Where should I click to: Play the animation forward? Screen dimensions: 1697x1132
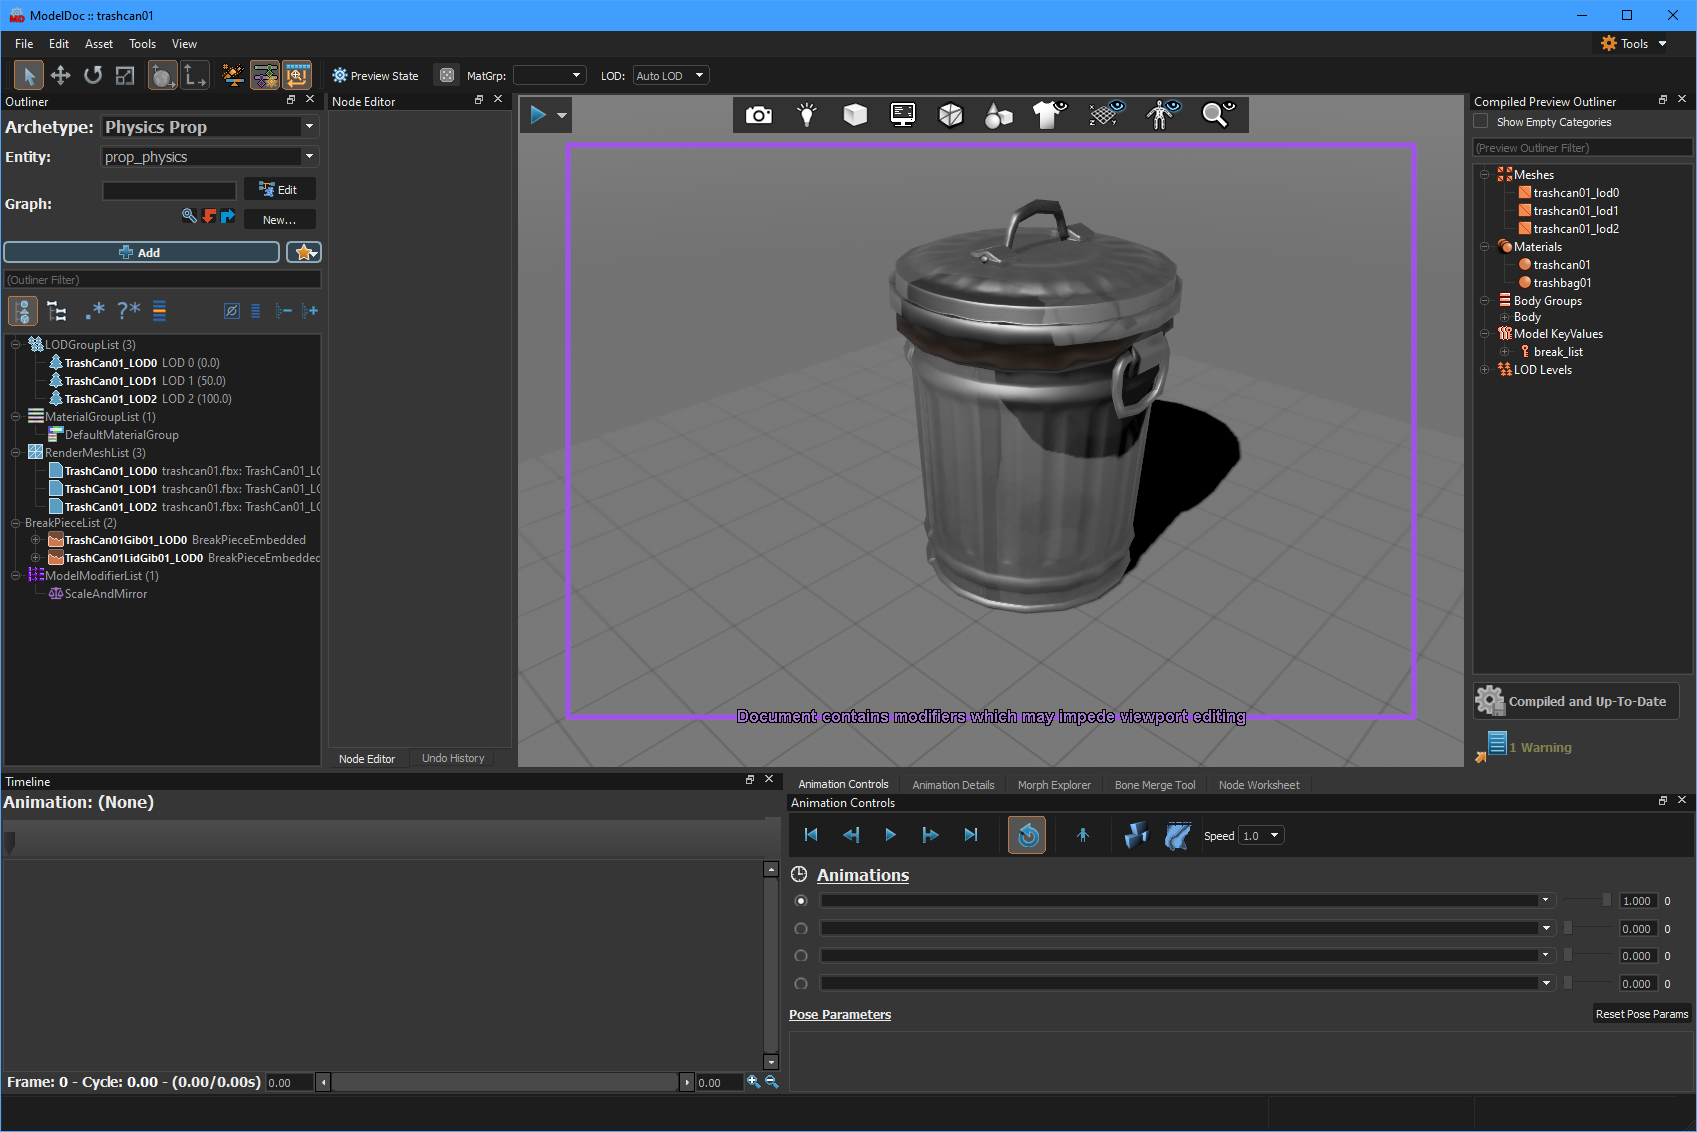pyautogui.click(x=890, y=835)
